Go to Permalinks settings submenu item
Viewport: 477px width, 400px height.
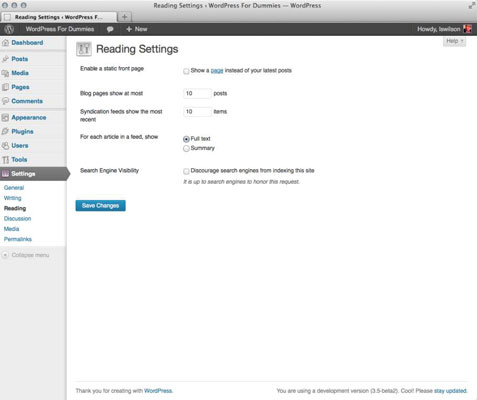tap(18, 239)
